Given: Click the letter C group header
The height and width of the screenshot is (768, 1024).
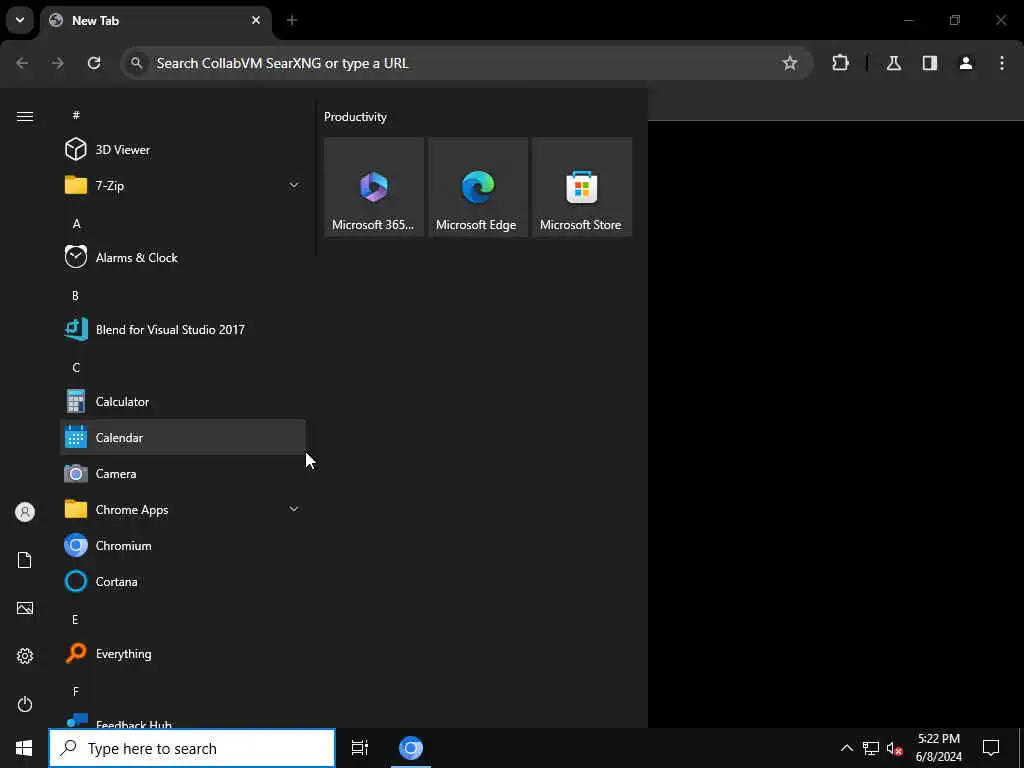Looking at the screenshot, I should (76, 368).
